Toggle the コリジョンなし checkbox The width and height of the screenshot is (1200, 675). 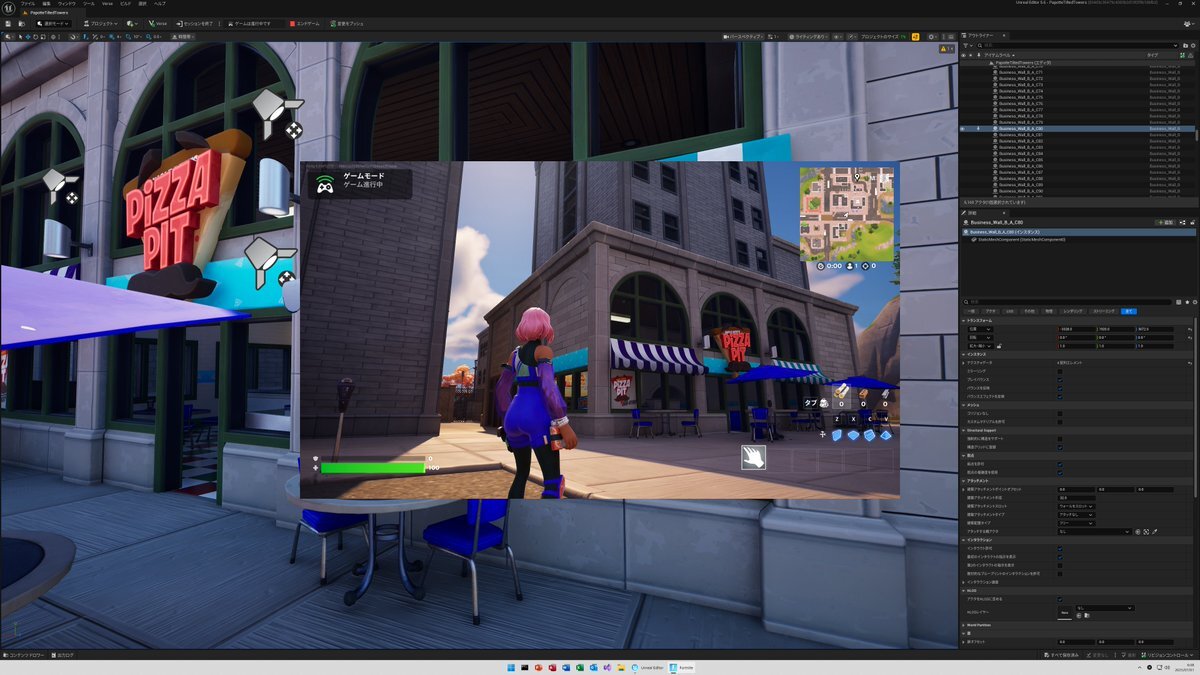[1061, 413]
